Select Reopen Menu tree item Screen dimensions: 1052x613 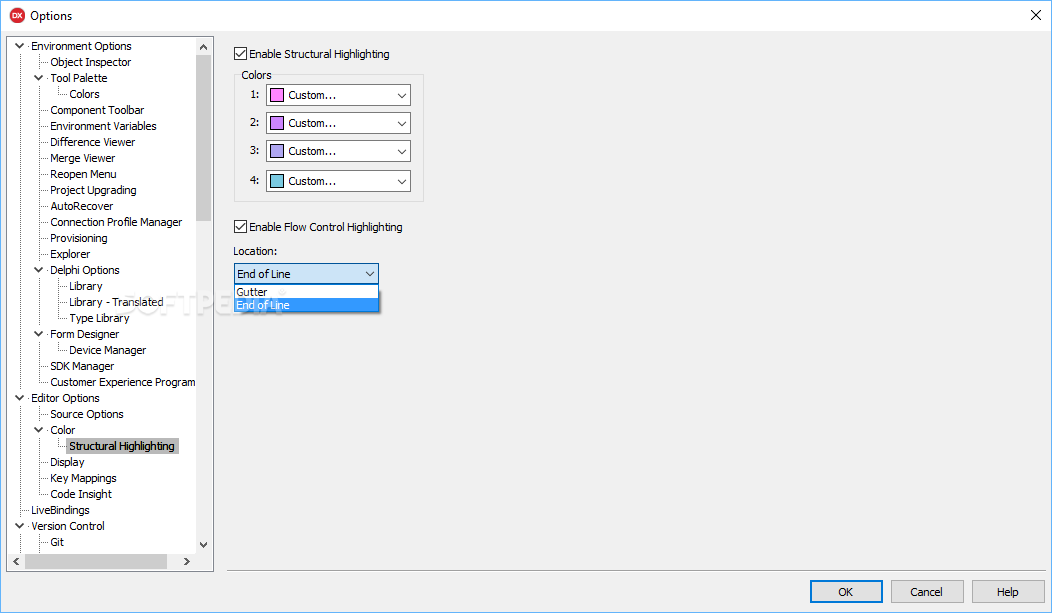83,174
